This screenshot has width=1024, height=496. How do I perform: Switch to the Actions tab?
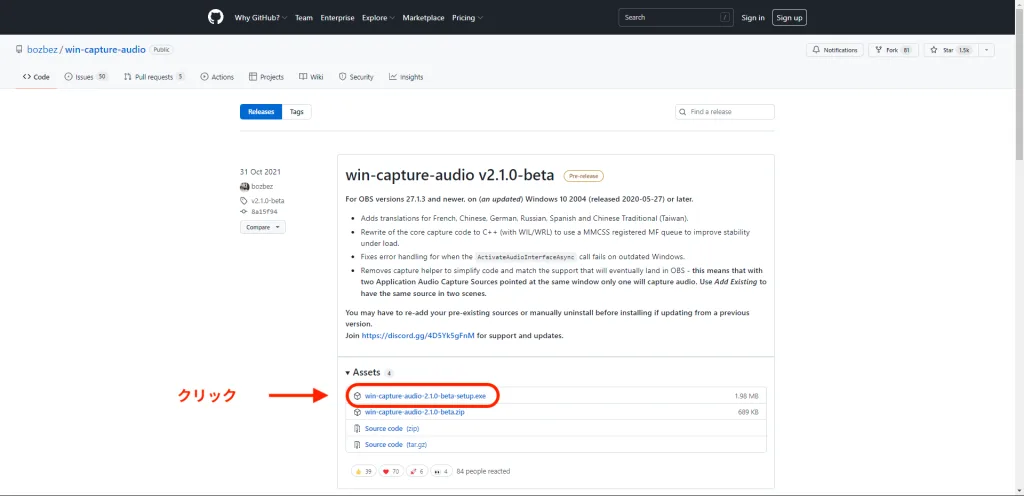(217, 77)
